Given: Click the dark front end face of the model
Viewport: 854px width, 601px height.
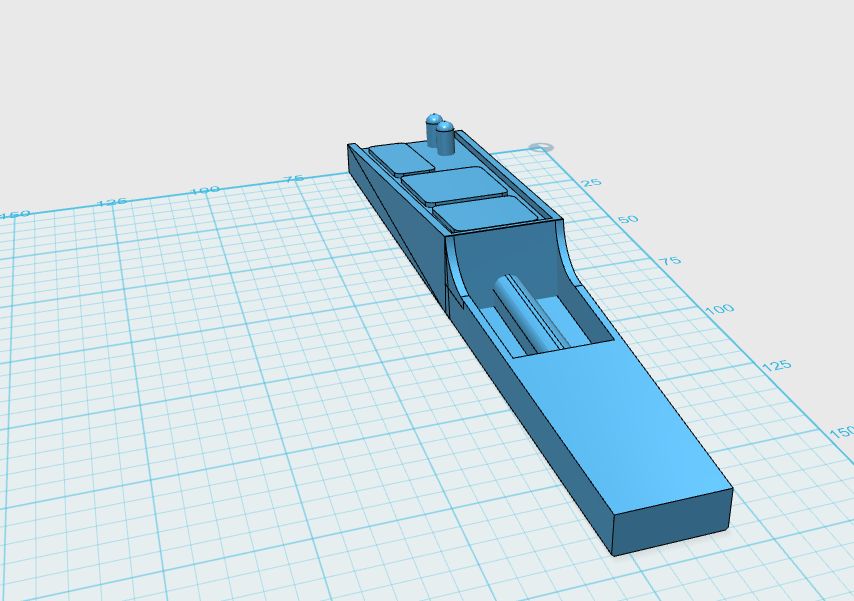Looking at the screenshot, I should (672, 522).
